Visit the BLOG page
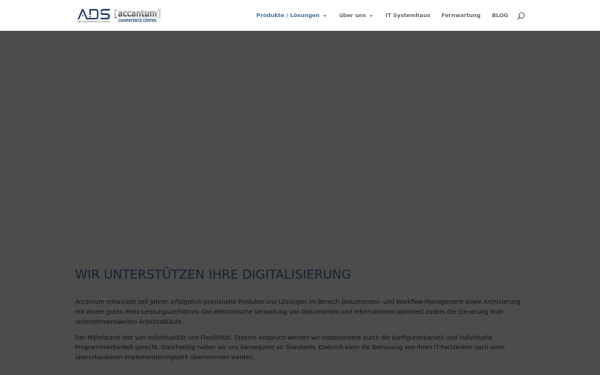 point(500,15)
